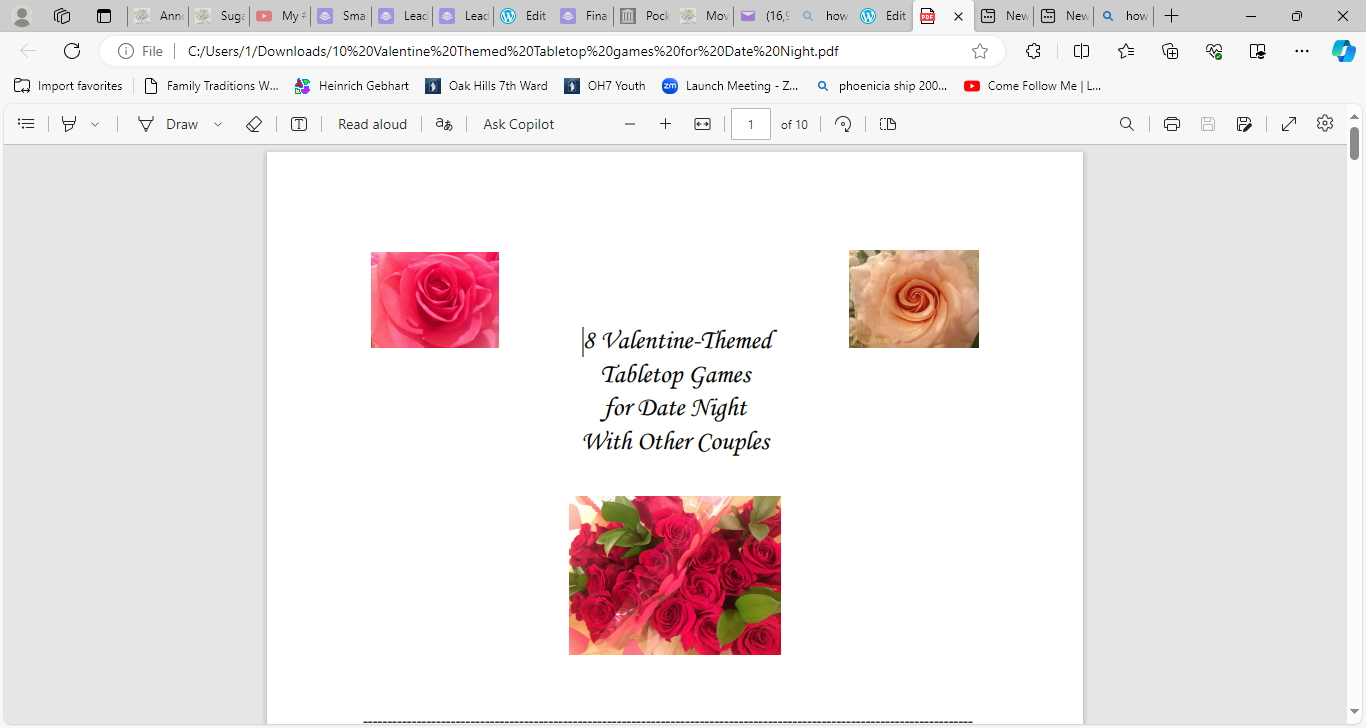Switch to the Pock tab
The image size is (1366, 728).
[x=644, y=16]
